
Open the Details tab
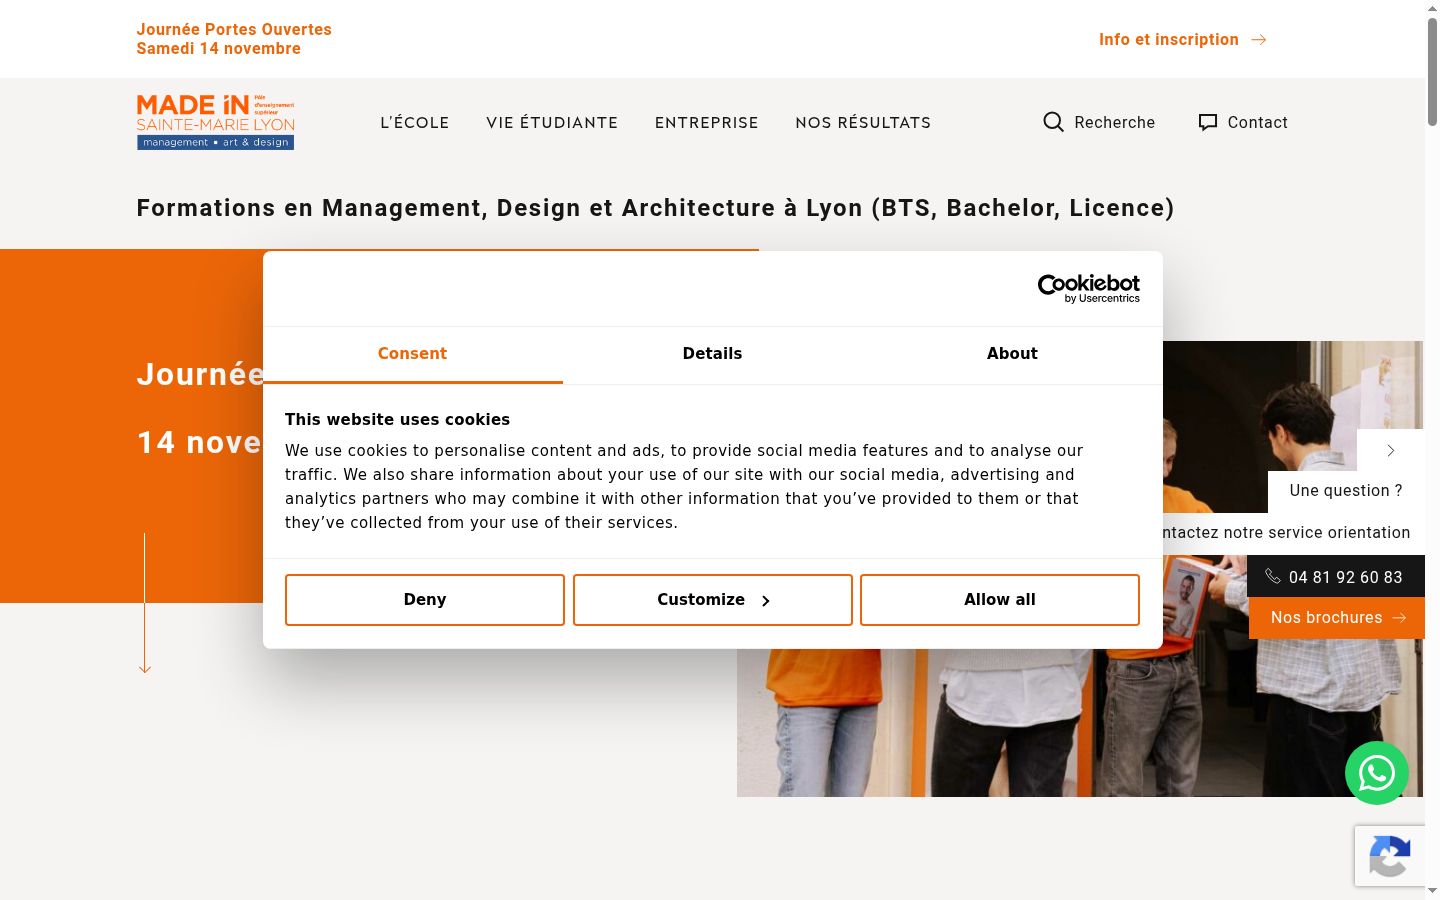pos(712,354)
